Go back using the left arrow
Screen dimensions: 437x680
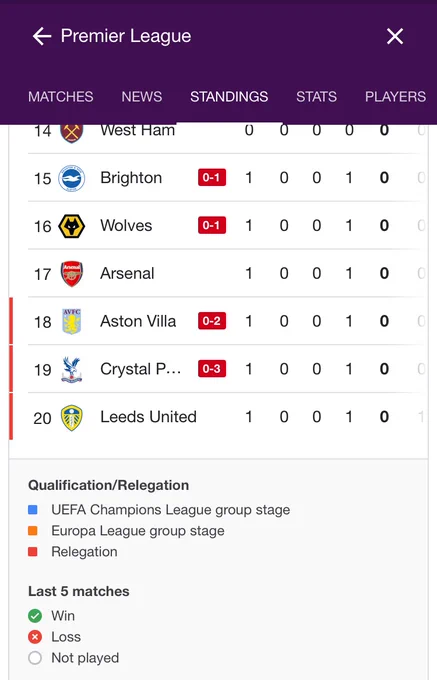(42, 36)
